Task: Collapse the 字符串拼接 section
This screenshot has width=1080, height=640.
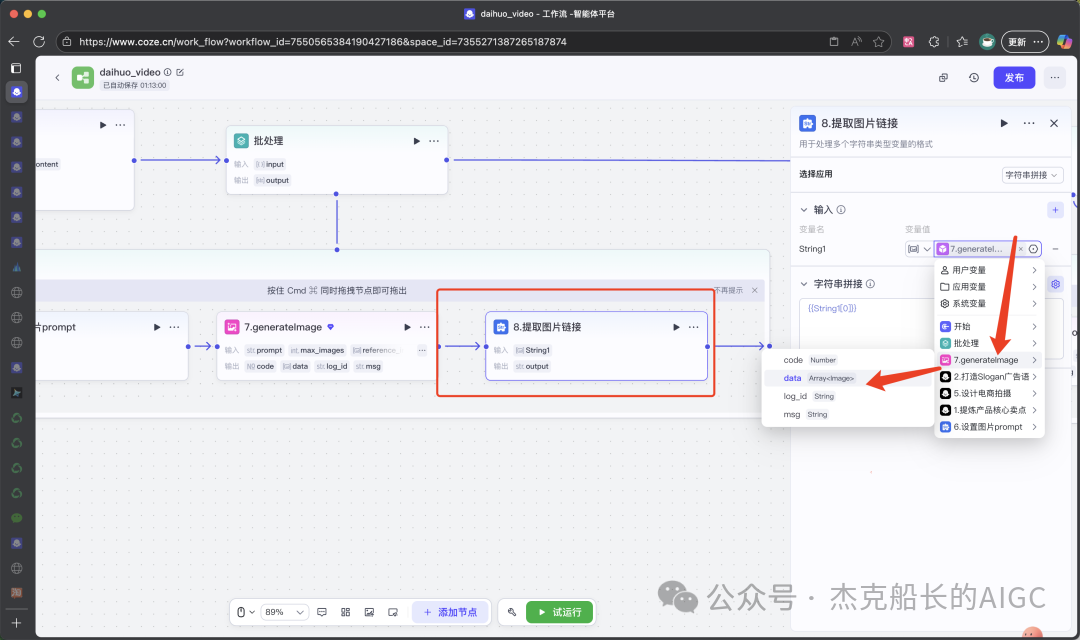Action: pos(804,284)
